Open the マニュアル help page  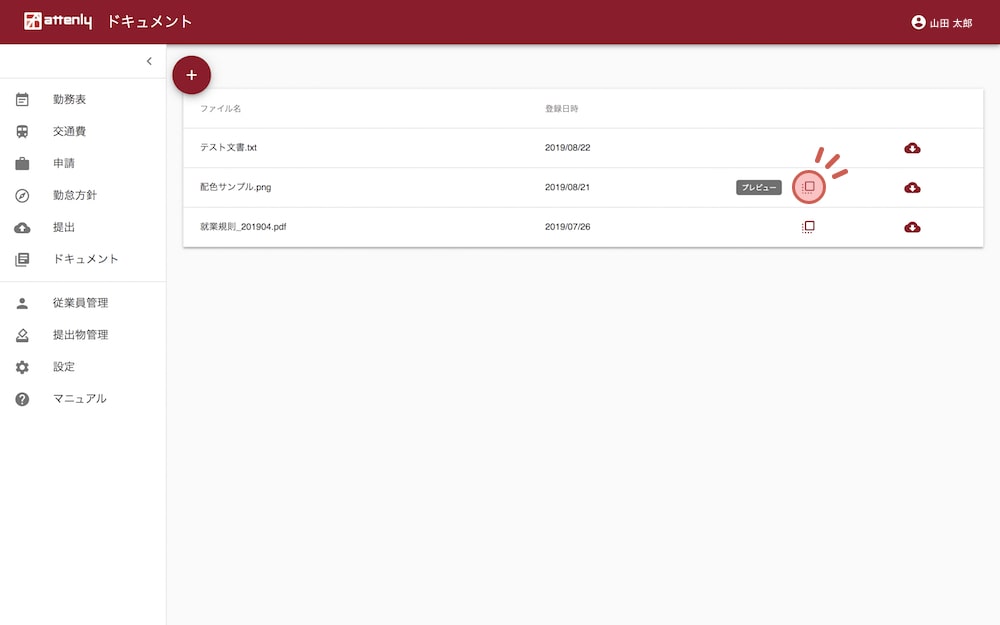pyautogui.click(x=79, y=399)
